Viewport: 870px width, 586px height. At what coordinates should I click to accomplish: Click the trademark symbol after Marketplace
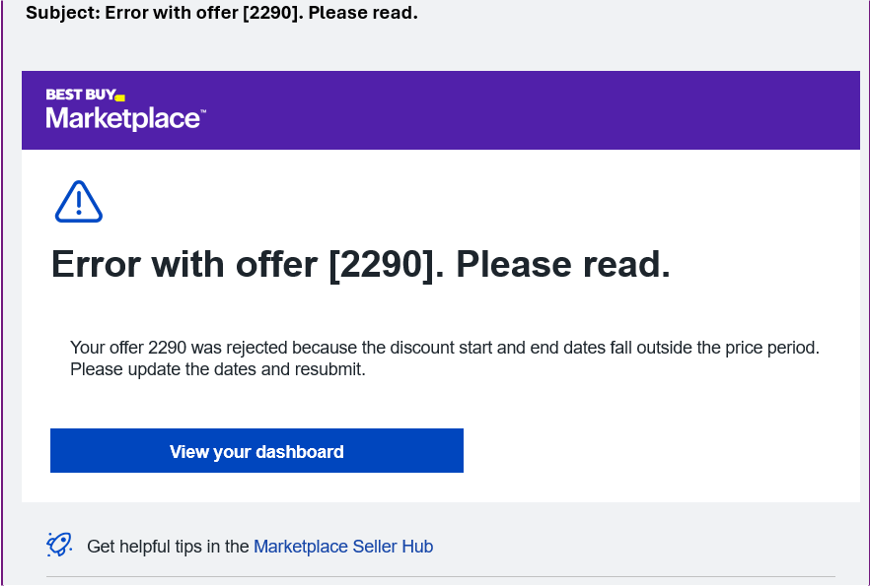pos(203,111)
